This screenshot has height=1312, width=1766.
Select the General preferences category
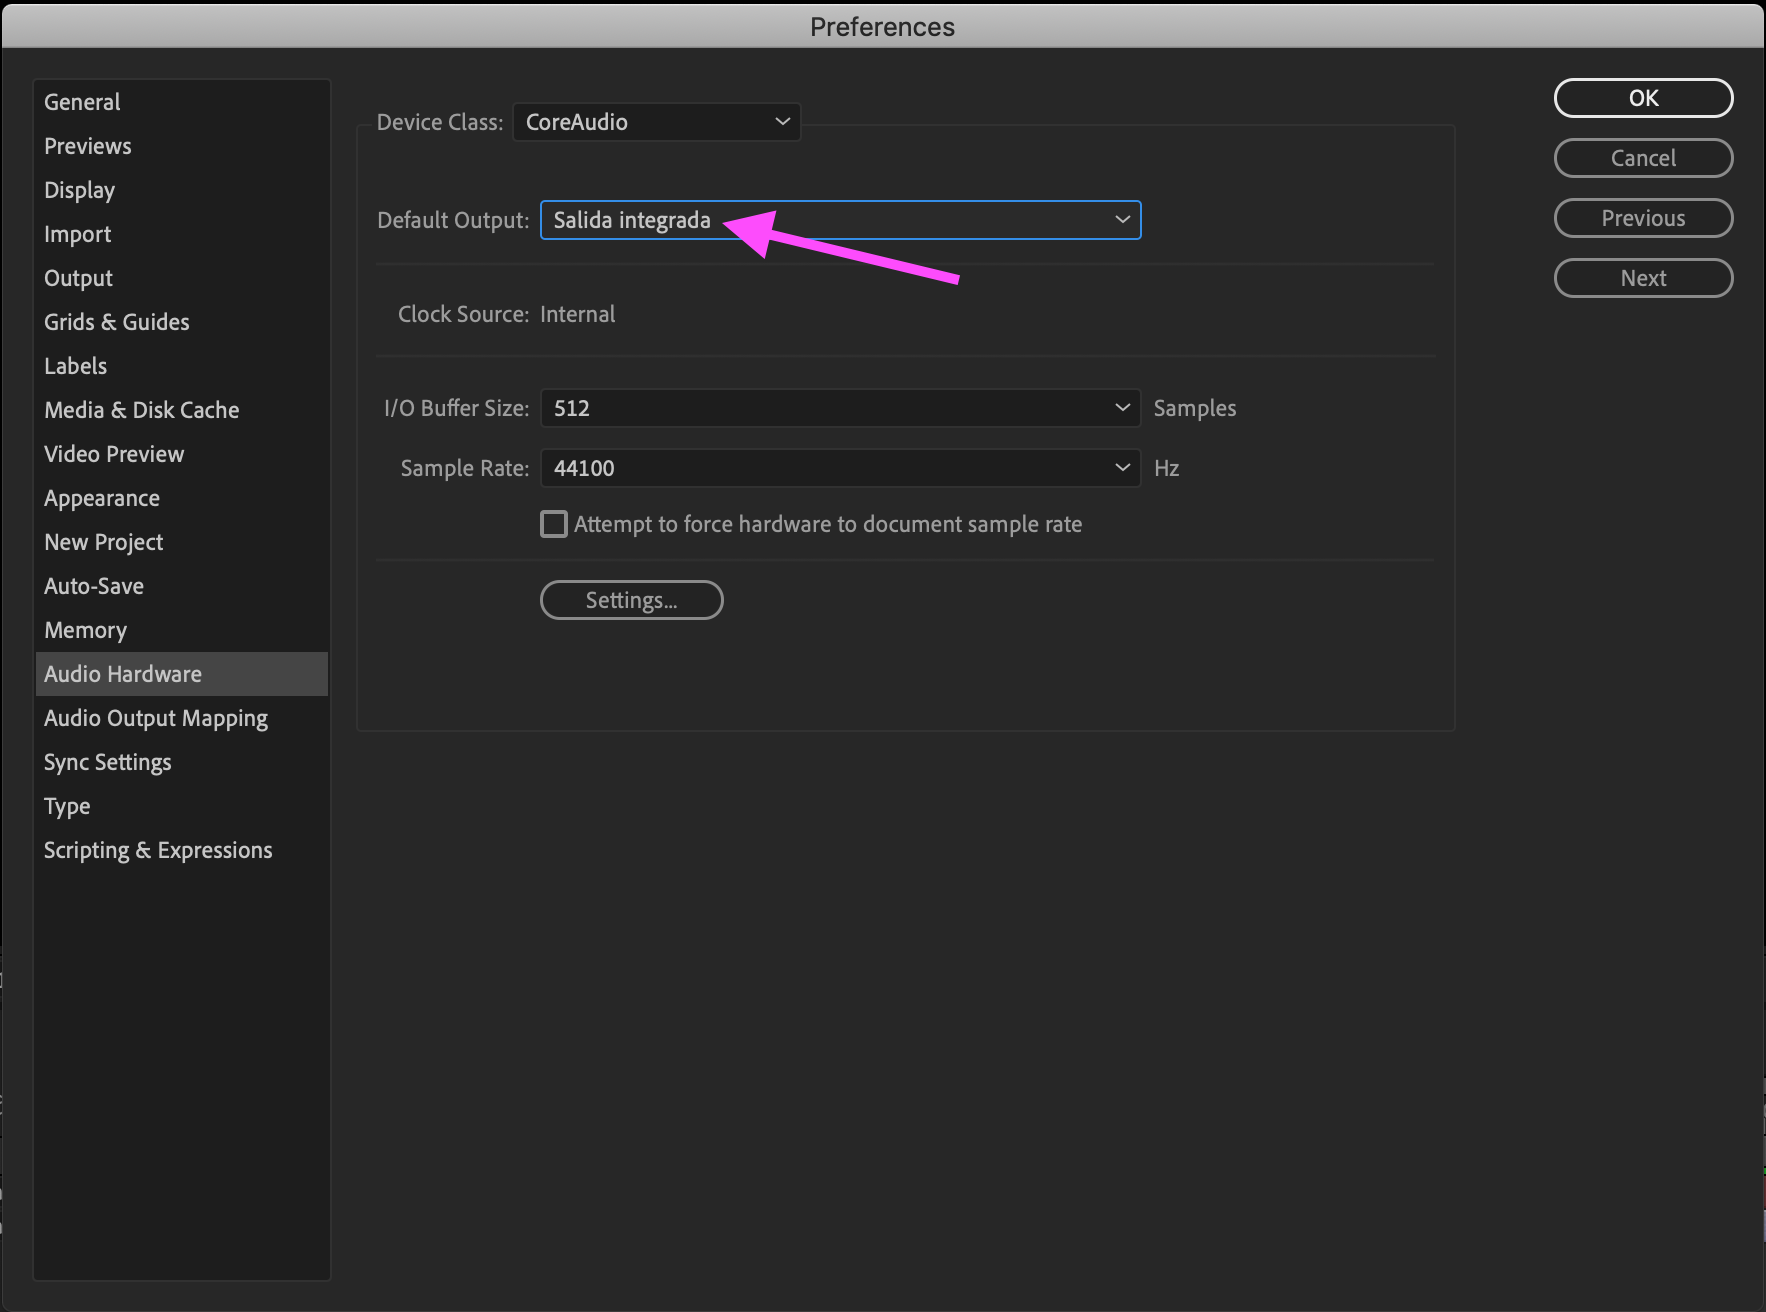[82, 101]
